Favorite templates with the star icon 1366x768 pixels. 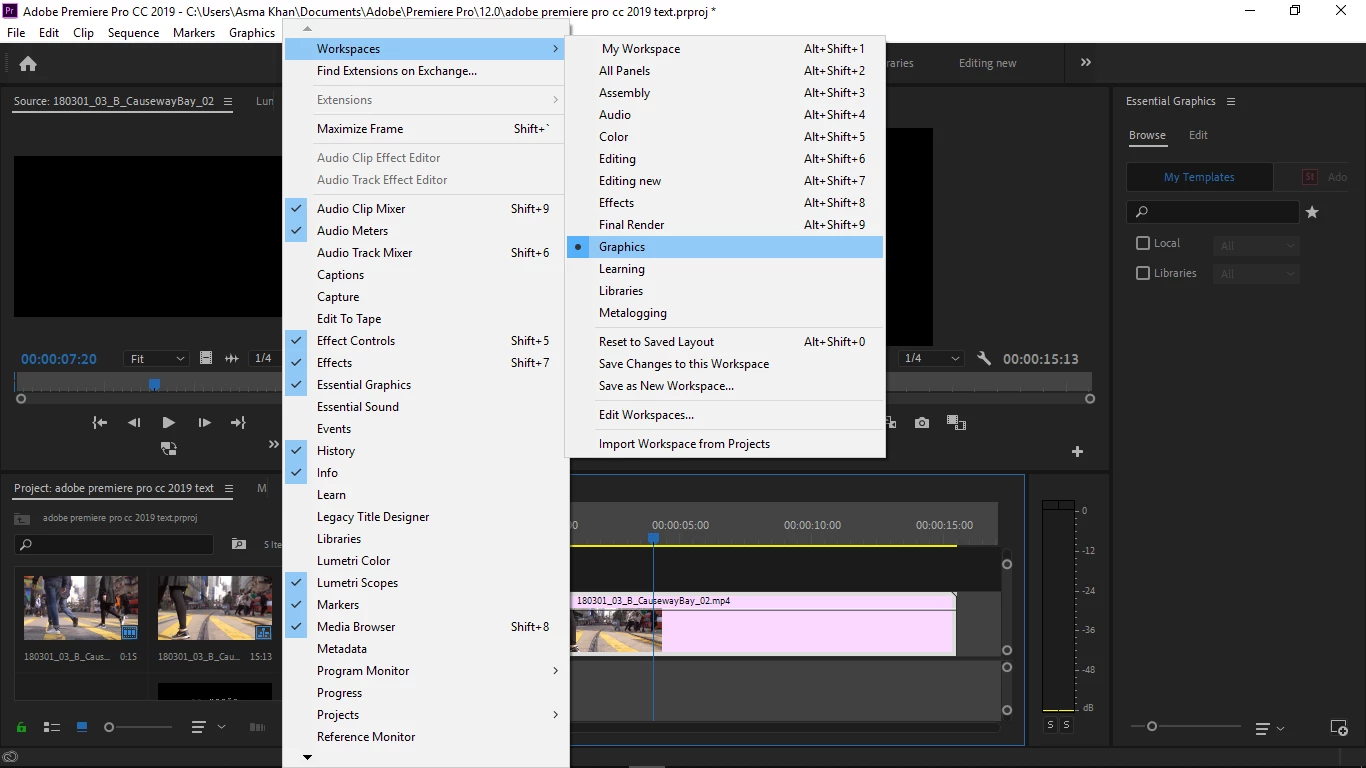(1312, 212)
